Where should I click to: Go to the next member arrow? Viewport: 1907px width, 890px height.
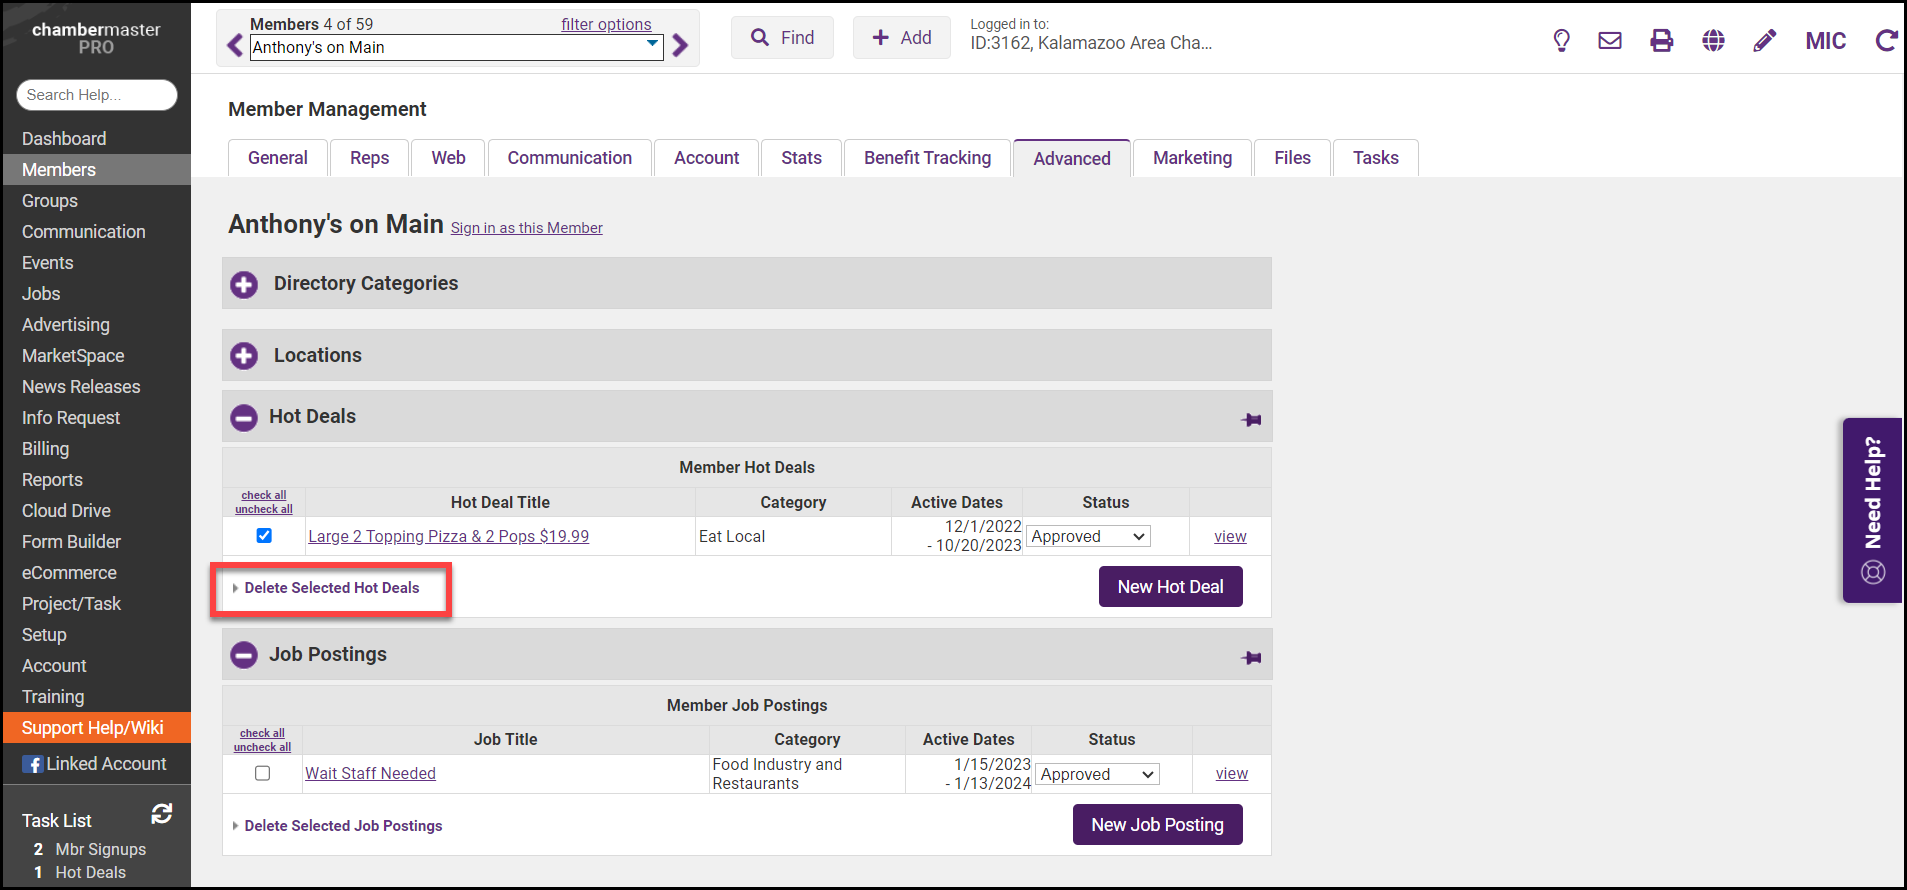tap(681, 45)
